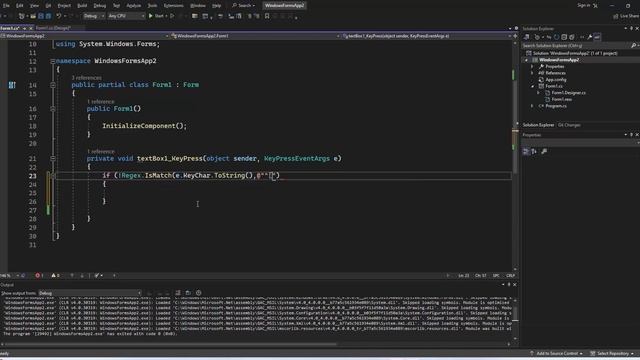Screen dimensions: 640x360
Task: Toggle Show All Files in Solution Explorer
Action: [572, 37]
